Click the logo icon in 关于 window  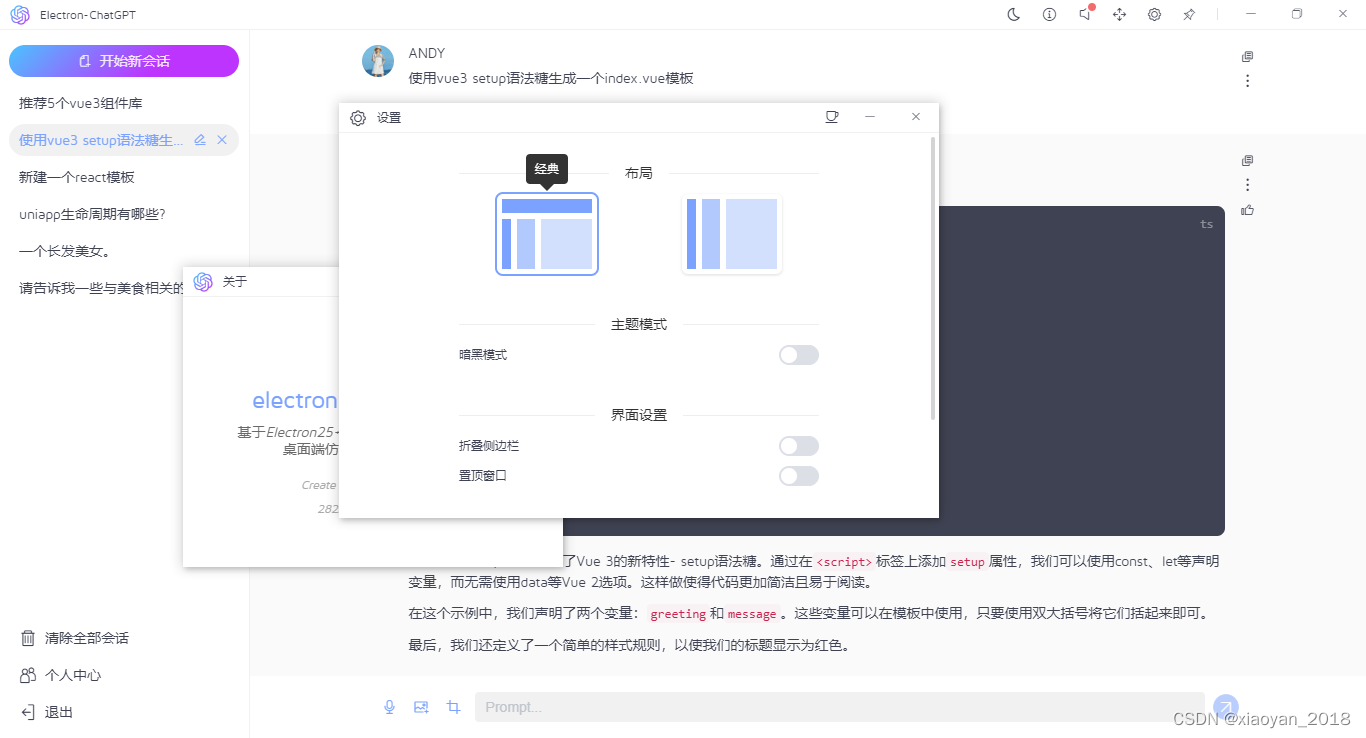click(203, 282)
